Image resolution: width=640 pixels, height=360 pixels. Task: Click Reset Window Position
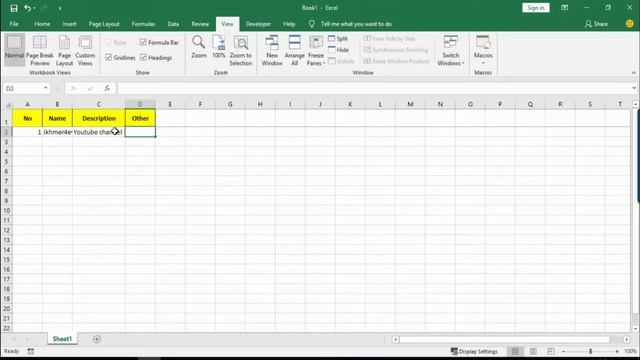coord(396,61)
